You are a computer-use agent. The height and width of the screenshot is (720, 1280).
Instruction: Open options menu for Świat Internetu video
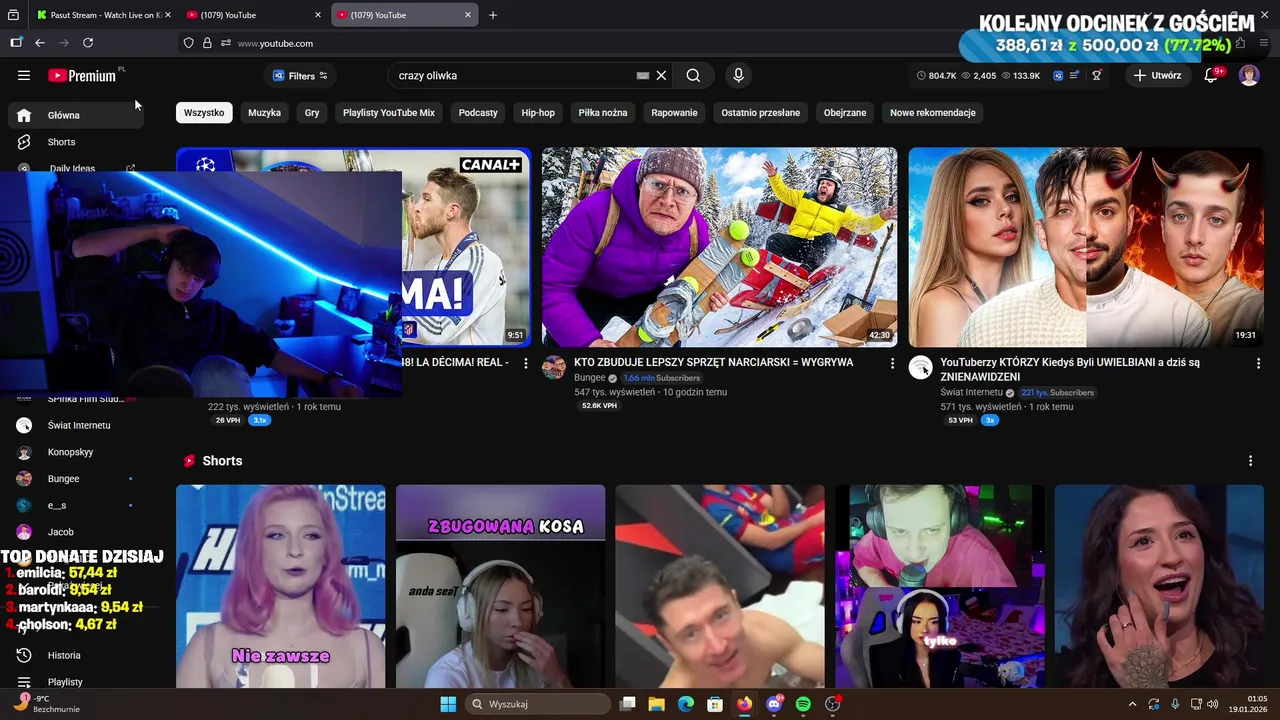click(x=1258, y=364)
